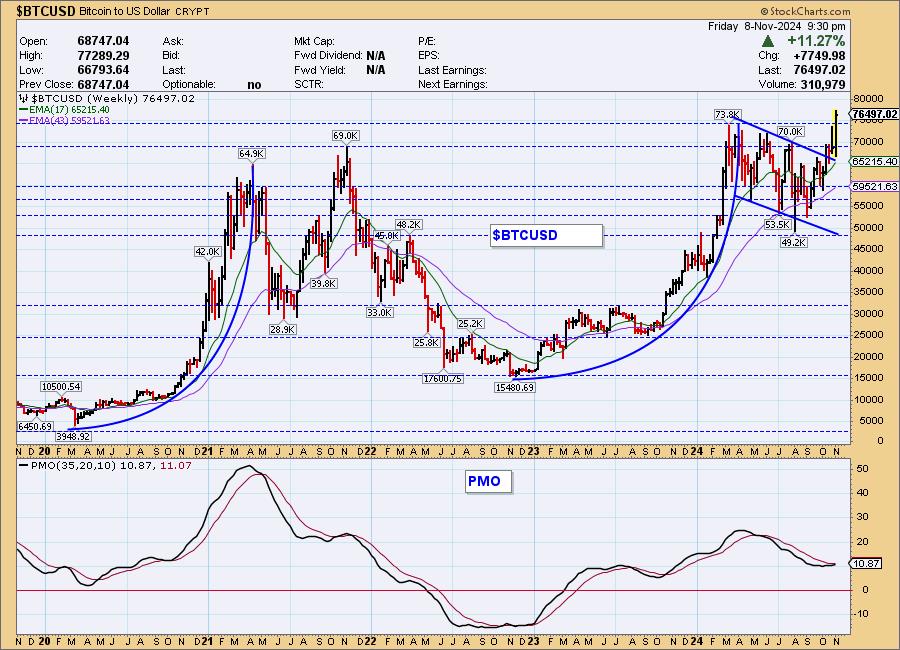Click the "48.2K" price label

[409, 225]
